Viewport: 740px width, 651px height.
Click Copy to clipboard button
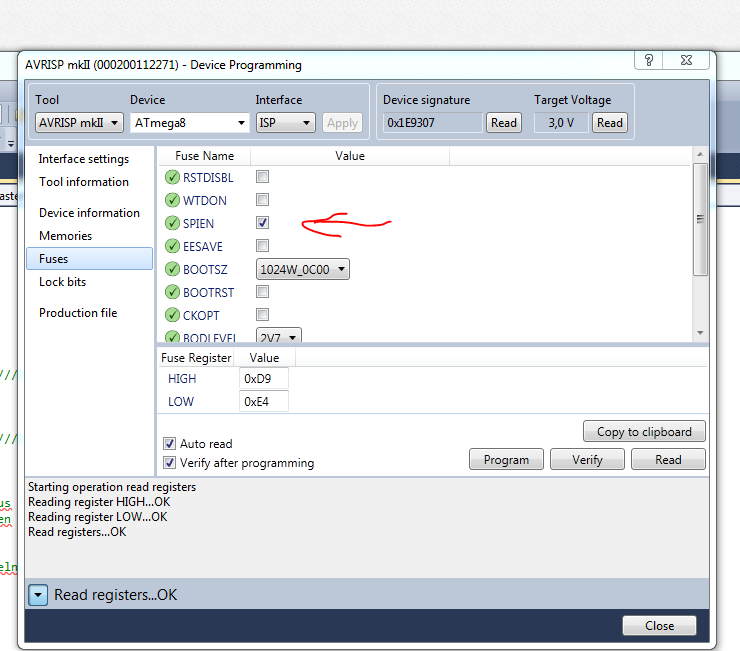tap(644, 431)
